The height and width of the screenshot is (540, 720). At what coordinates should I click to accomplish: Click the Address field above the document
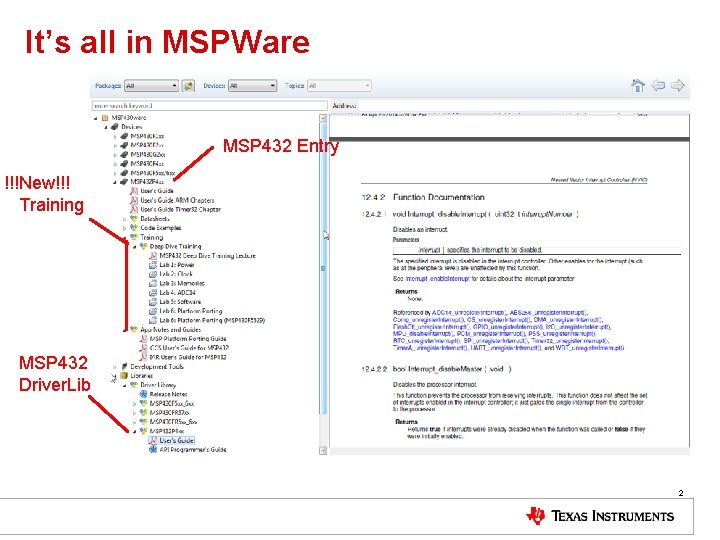[x=523, y=106]
